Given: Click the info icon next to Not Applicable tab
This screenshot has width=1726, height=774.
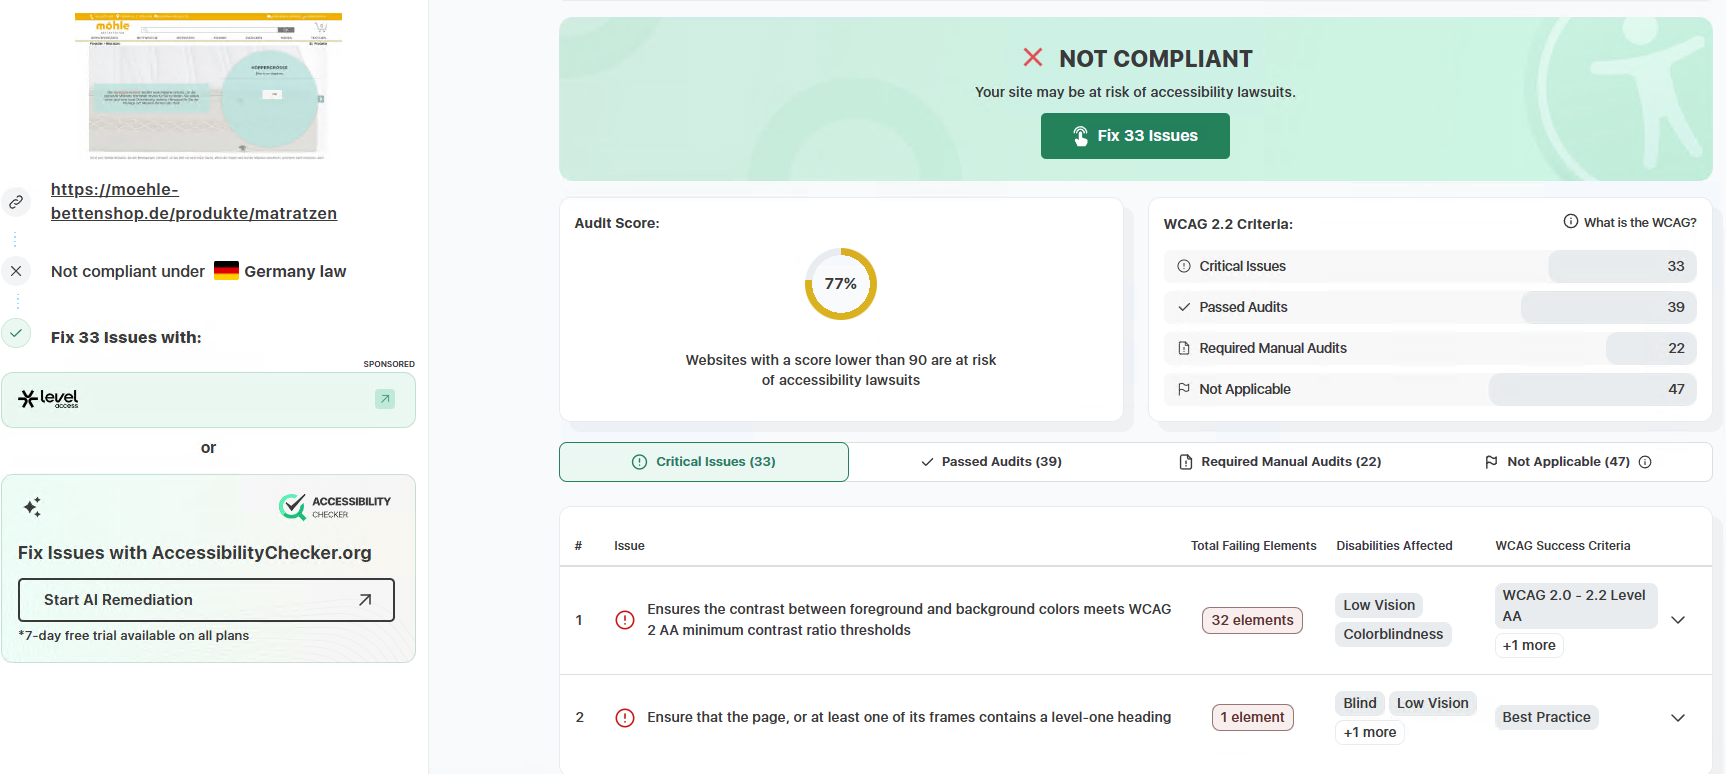Looking at the screenshot, I should point(1645,462).
